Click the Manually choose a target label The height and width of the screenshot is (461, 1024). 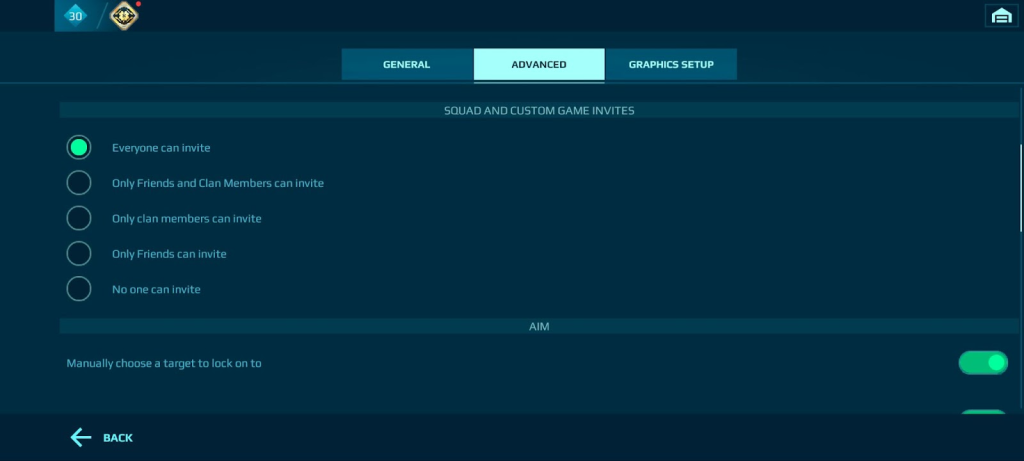coord(164,363)
